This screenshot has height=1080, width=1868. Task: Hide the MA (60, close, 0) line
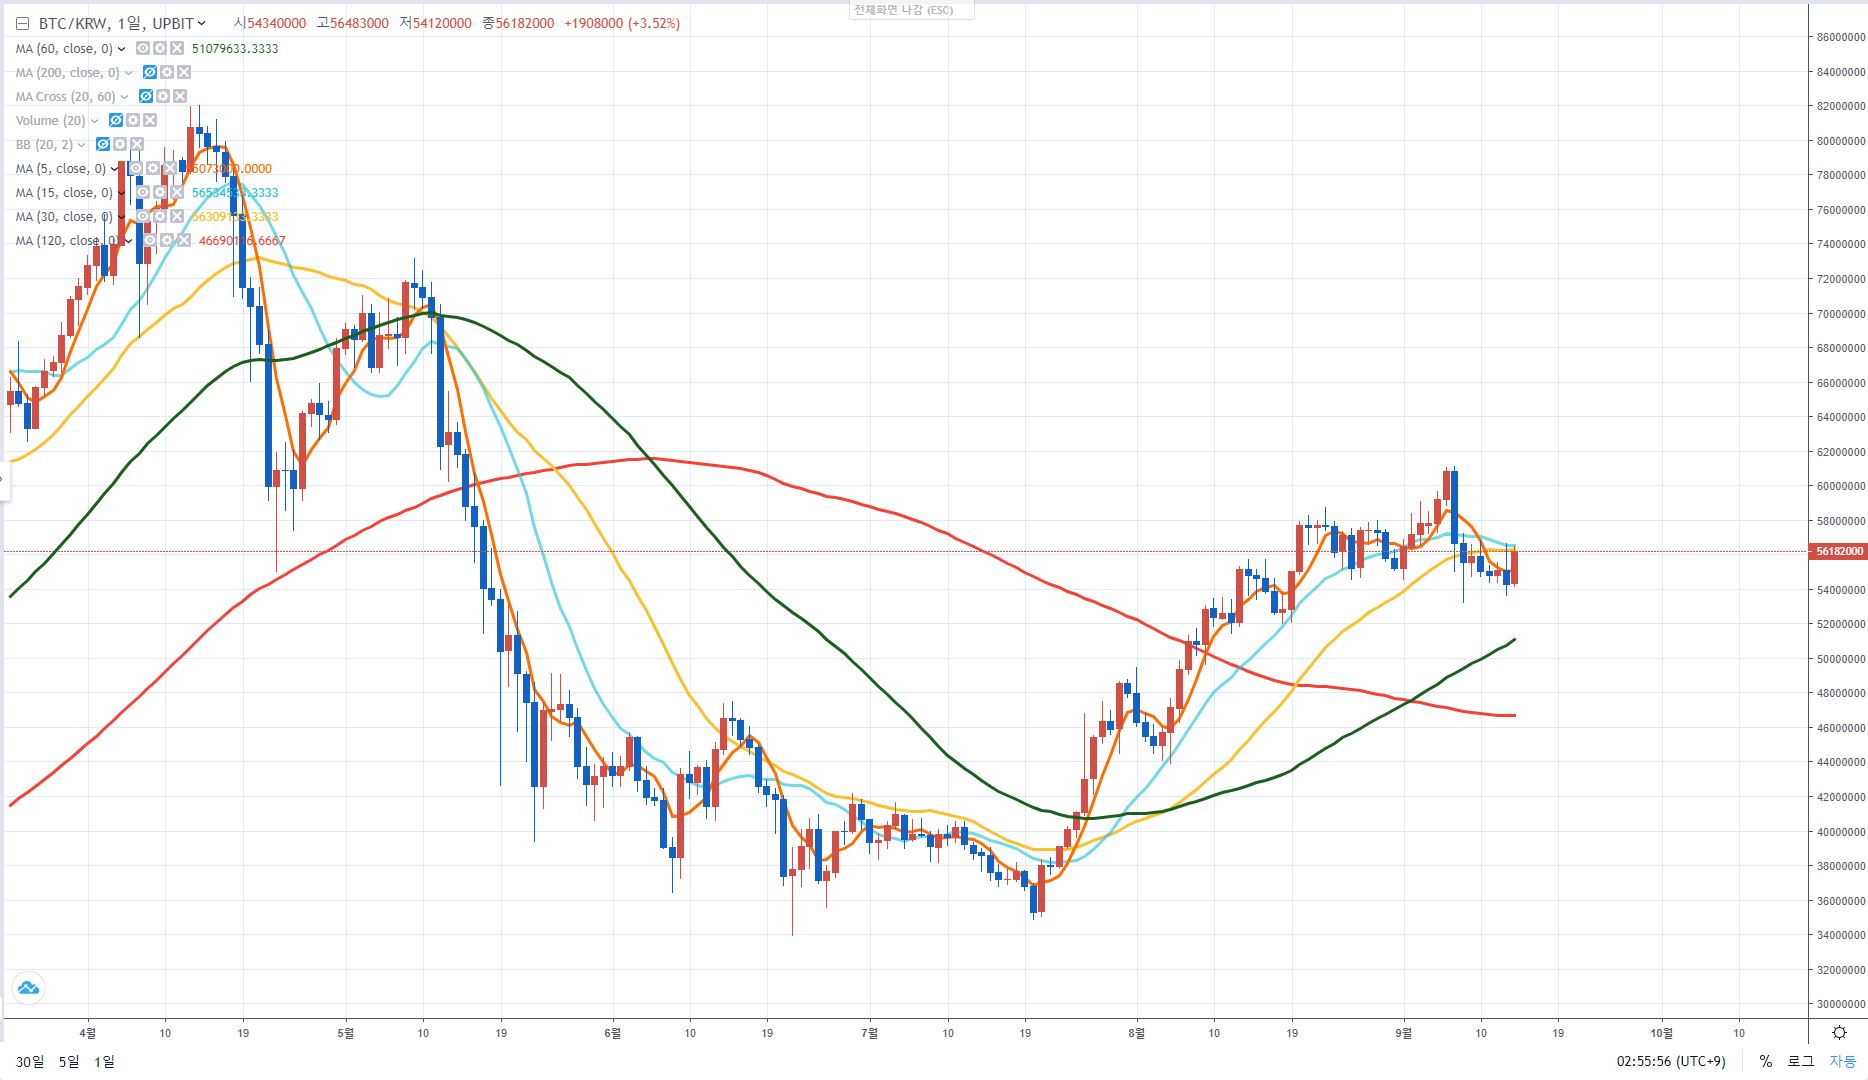tap(143, 48)
